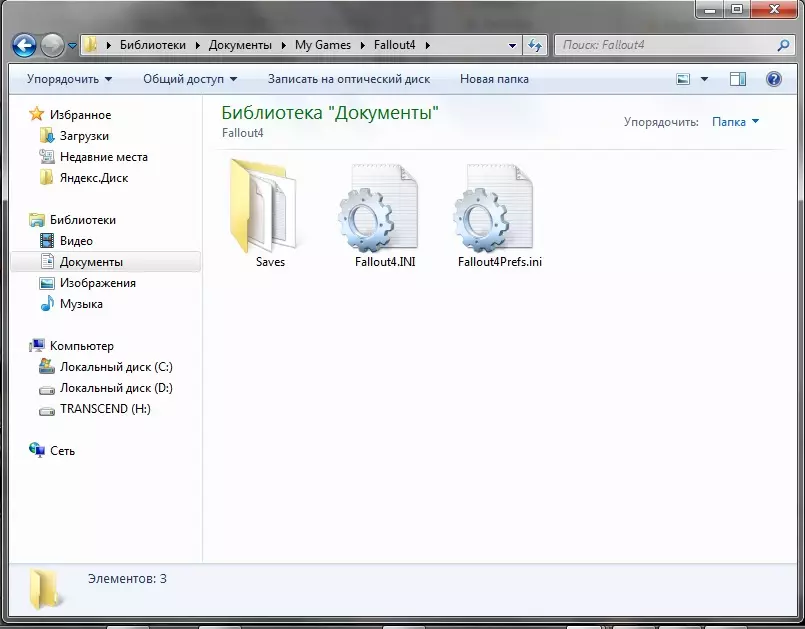Open recent pages dropdown next to Forward arrow

click(x=72, y=46)
